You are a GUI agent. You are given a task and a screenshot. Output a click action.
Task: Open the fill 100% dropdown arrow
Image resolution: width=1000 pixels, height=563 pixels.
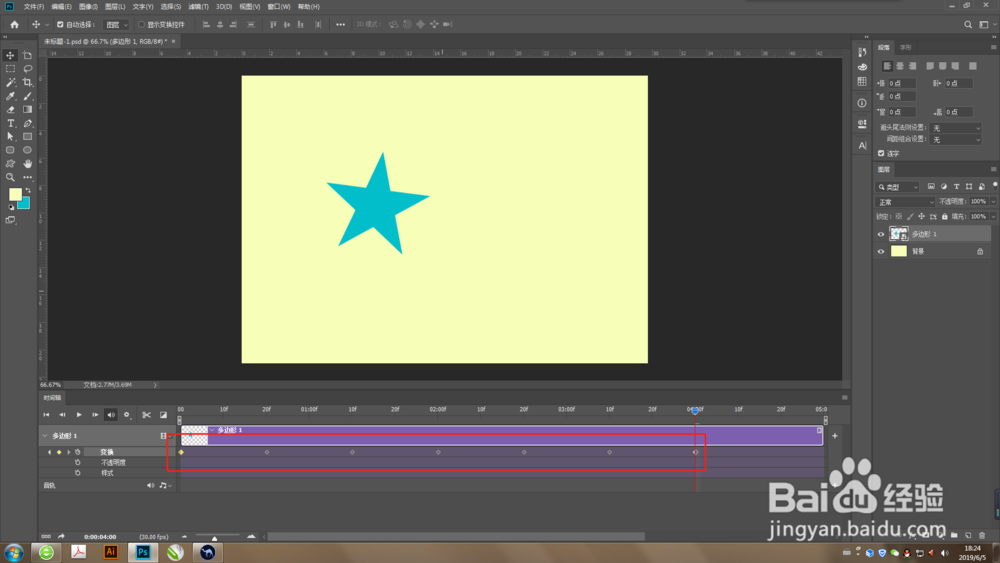(993, 217)
